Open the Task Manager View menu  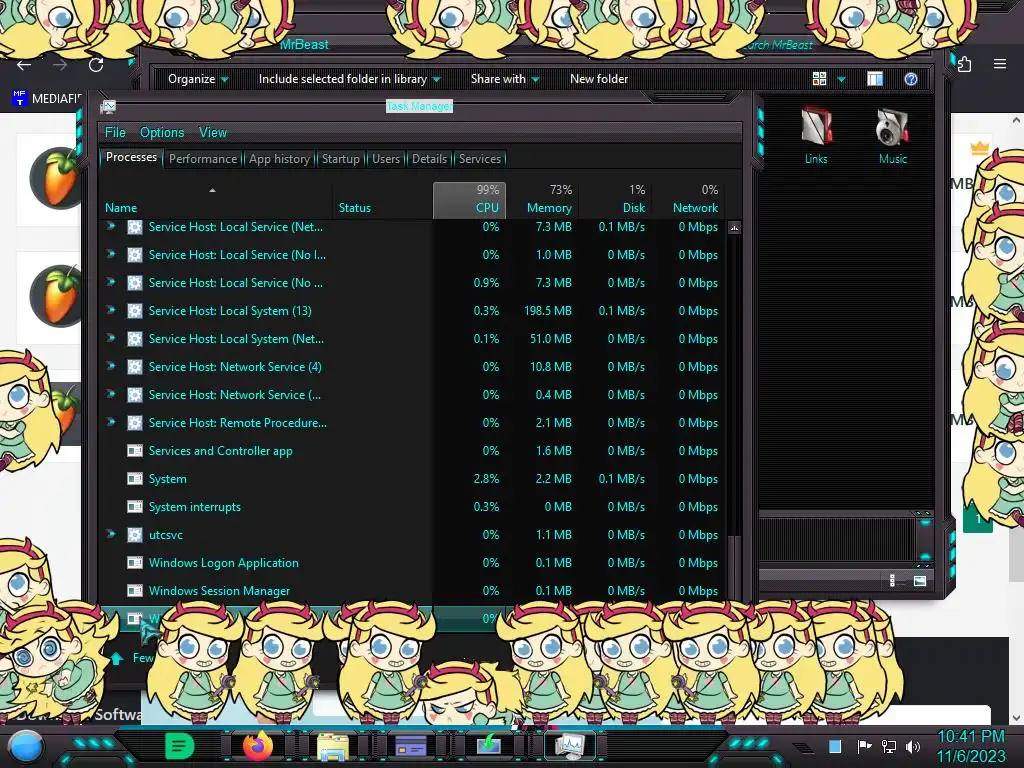pos(213,133)
